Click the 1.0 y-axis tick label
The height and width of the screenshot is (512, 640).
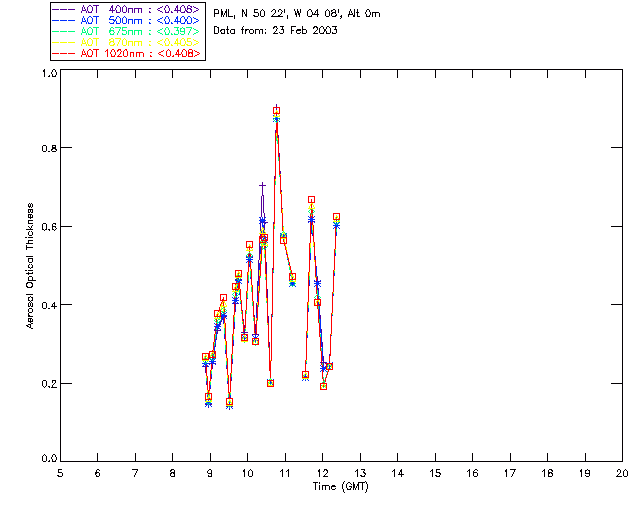49,73
